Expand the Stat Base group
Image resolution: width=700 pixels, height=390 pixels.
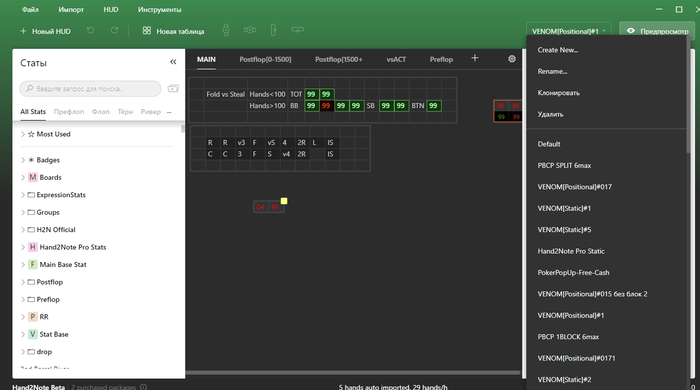(x=23, y=334)
